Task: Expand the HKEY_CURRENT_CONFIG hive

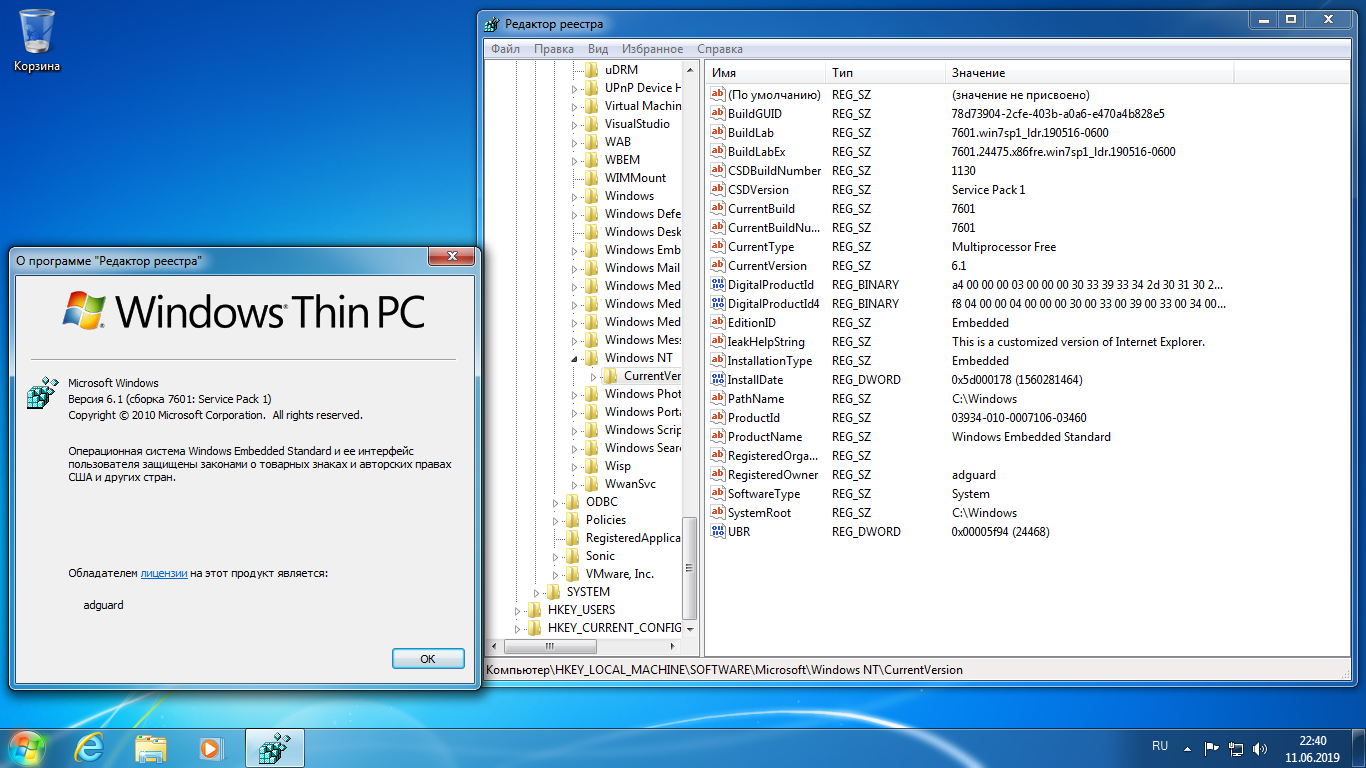Action: [518, 628]
